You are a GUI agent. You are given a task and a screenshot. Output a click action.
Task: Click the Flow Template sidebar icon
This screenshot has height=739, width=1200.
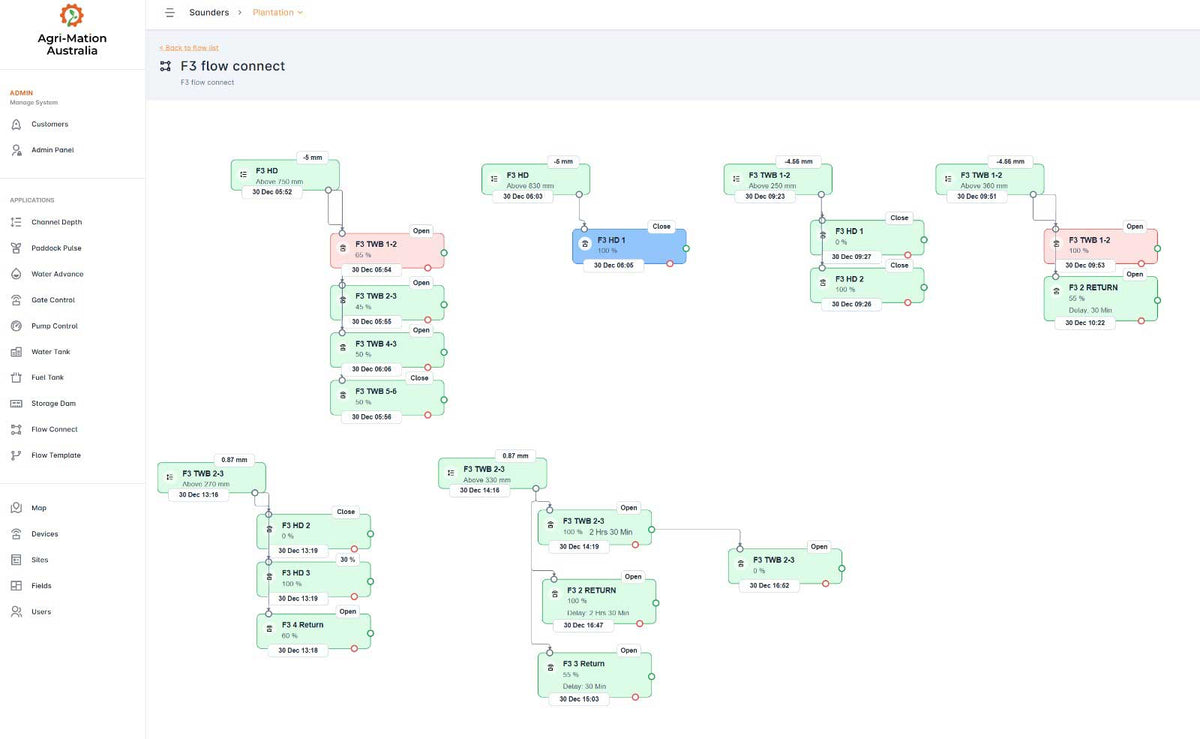tap(16, 456)
